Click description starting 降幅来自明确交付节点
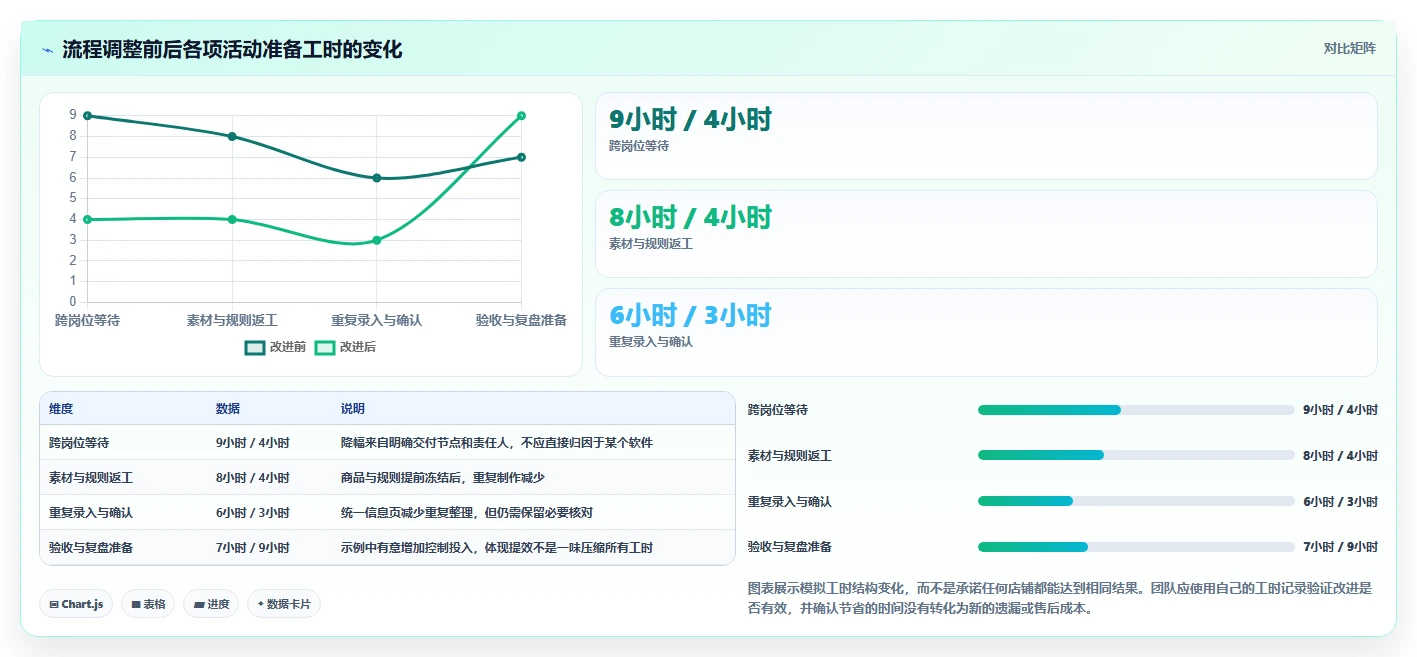Image resolution: width=1417 pixels, height=657 pixels. (497, 443)
